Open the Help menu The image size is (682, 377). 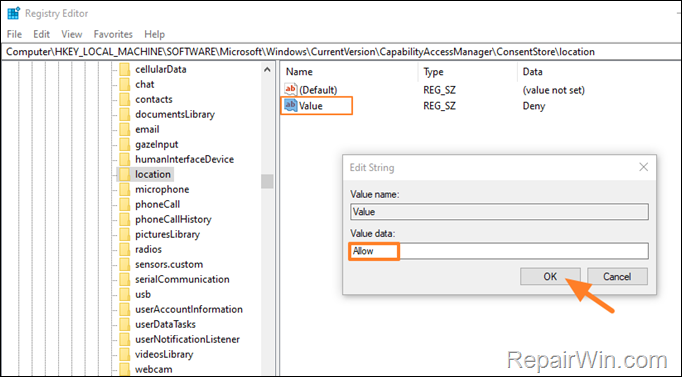point(154,34)
